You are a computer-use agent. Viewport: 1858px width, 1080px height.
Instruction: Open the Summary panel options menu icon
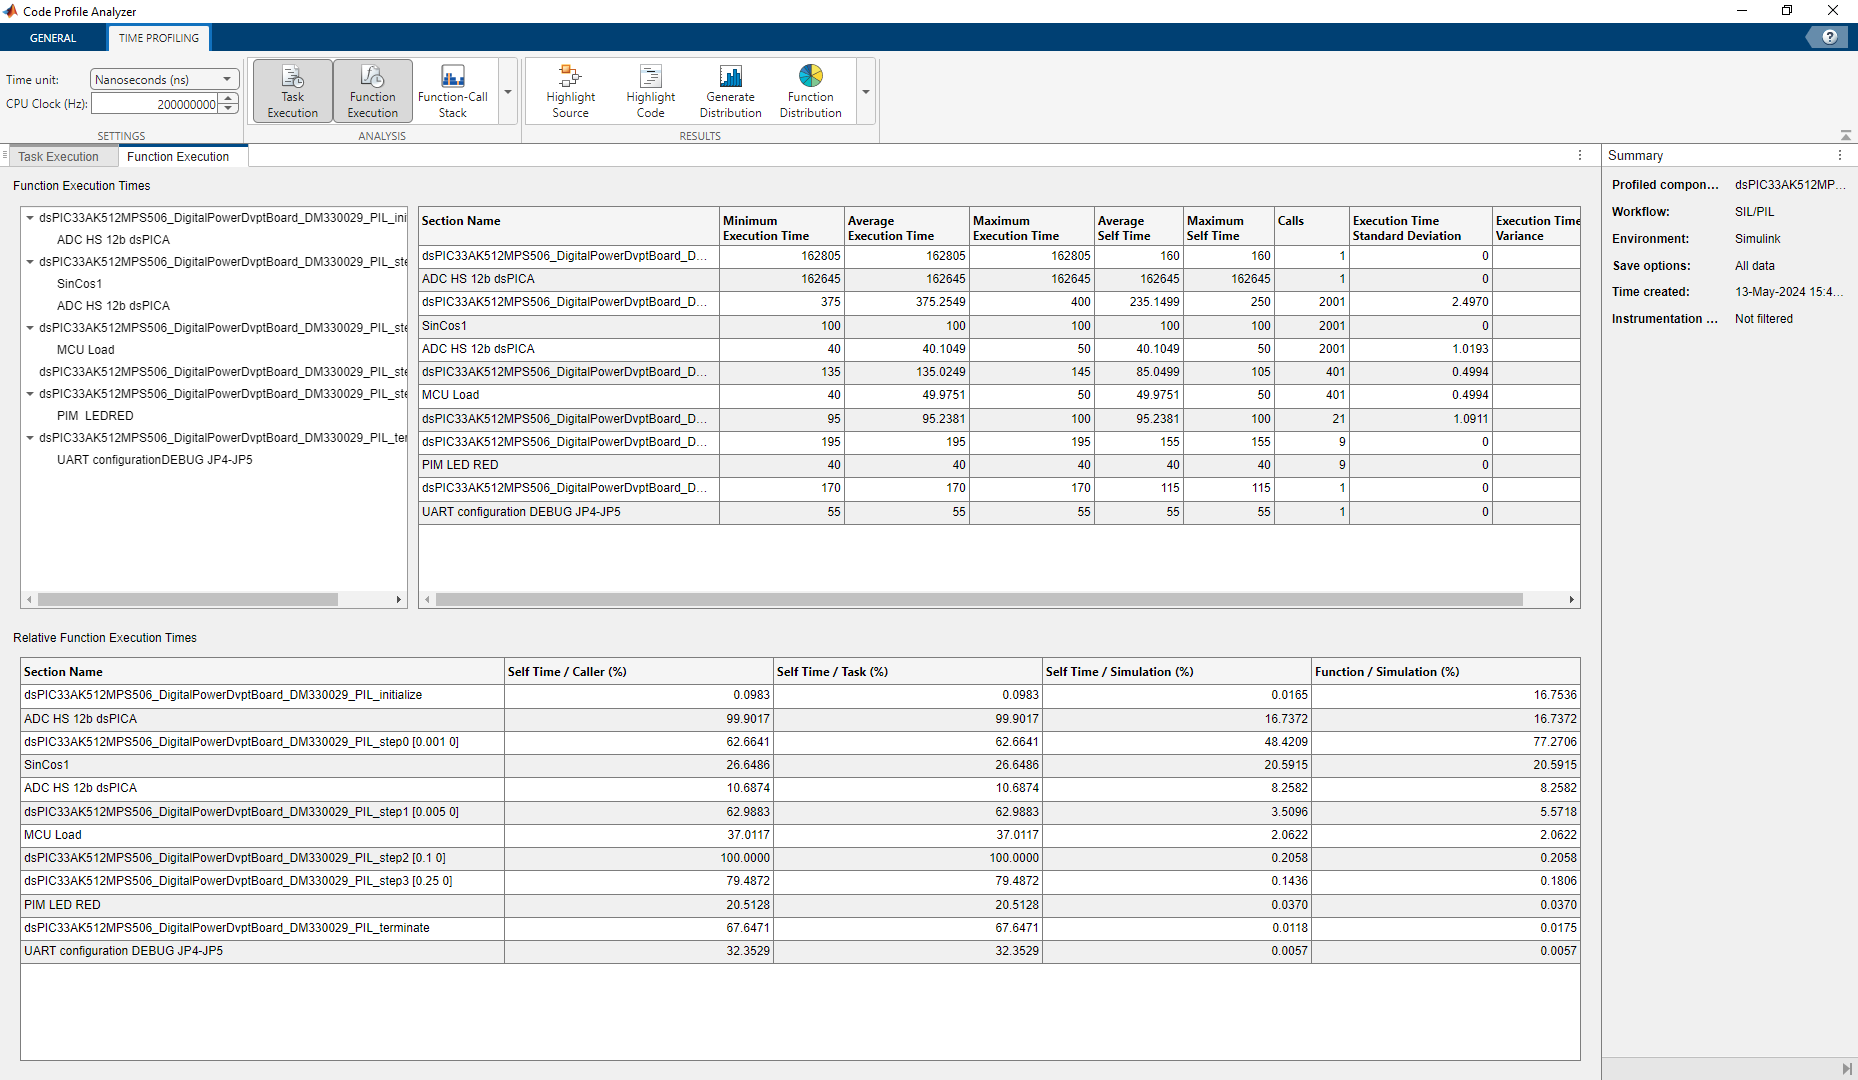click(1840, 155)
